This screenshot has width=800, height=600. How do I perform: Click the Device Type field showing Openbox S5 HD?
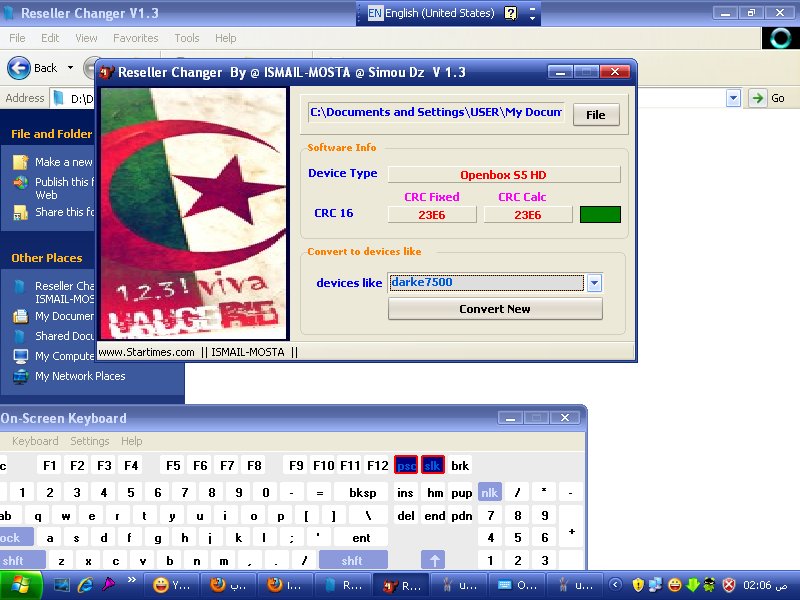tap(504, 175)
